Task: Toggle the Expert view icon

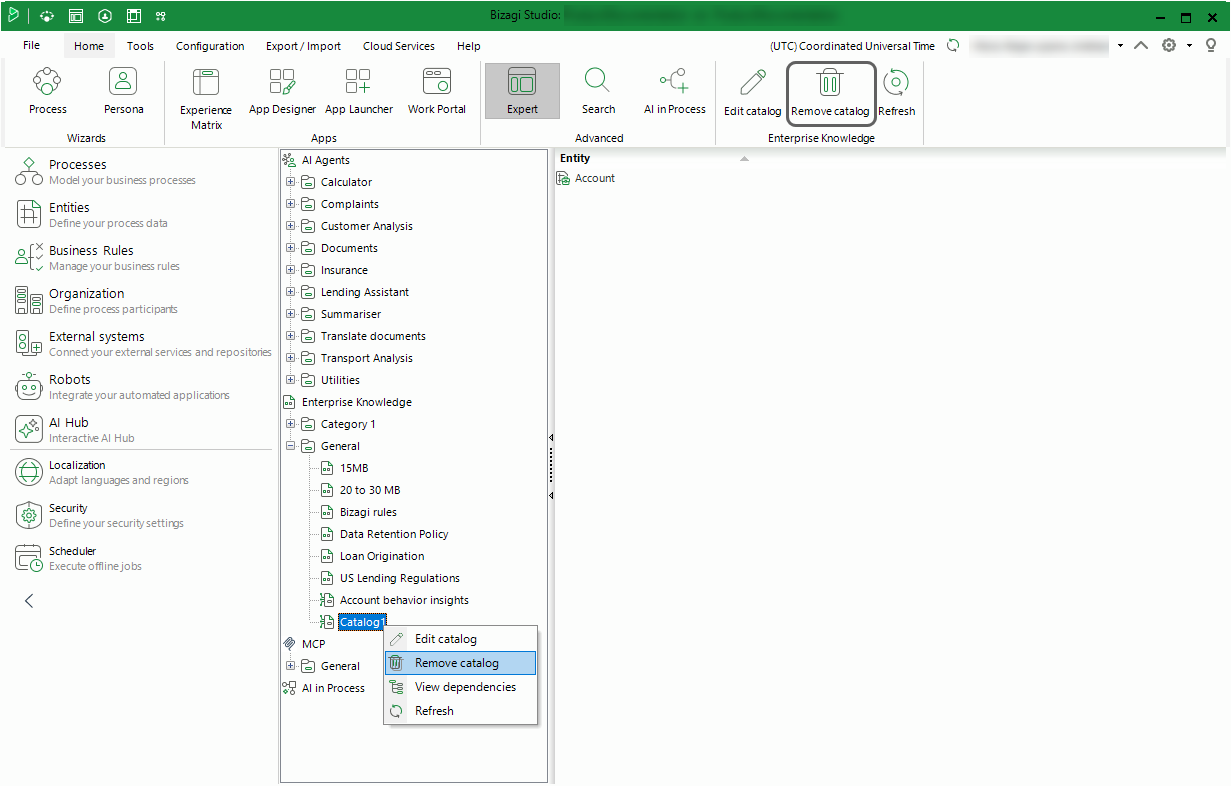Action: pos(522,91)
